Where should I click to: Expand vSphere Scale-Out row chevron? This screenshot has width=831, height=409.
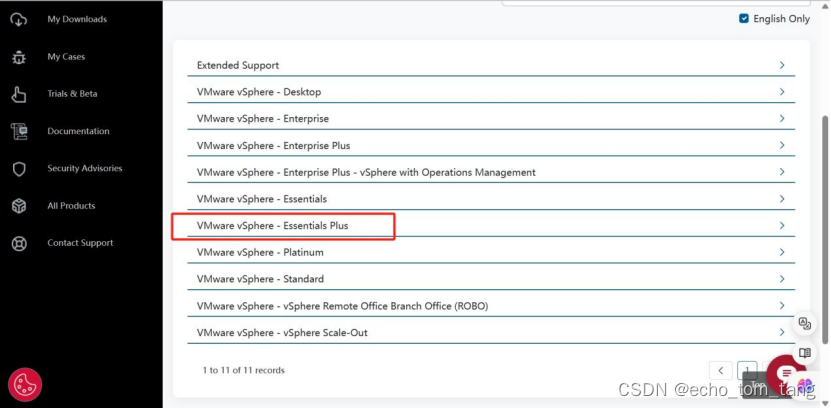click(782, 332)
